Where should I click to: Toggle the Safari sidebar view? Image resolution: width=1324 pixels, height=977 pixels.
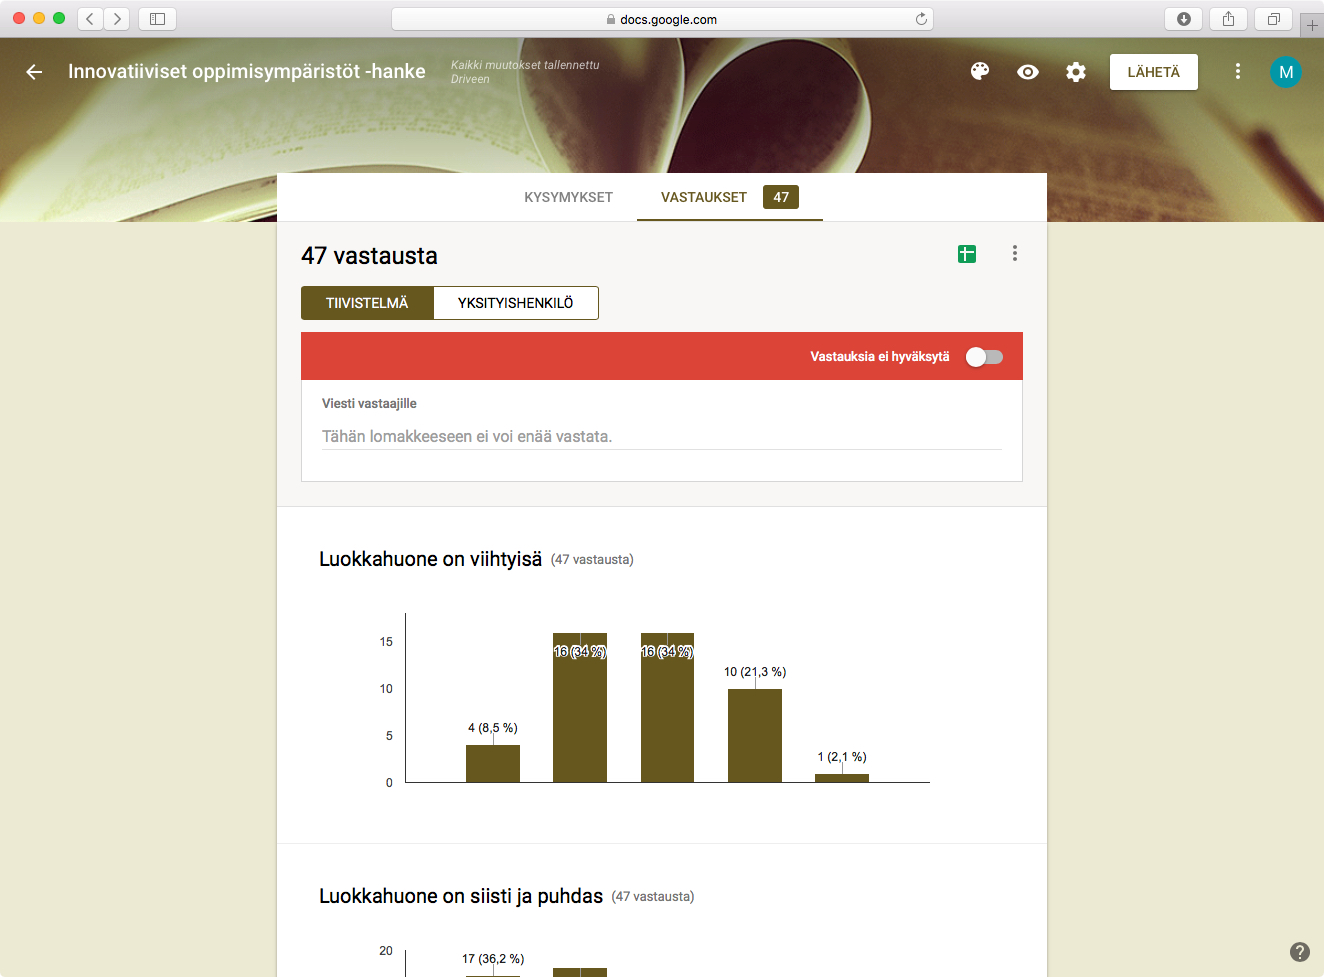[x=157, y=19]
